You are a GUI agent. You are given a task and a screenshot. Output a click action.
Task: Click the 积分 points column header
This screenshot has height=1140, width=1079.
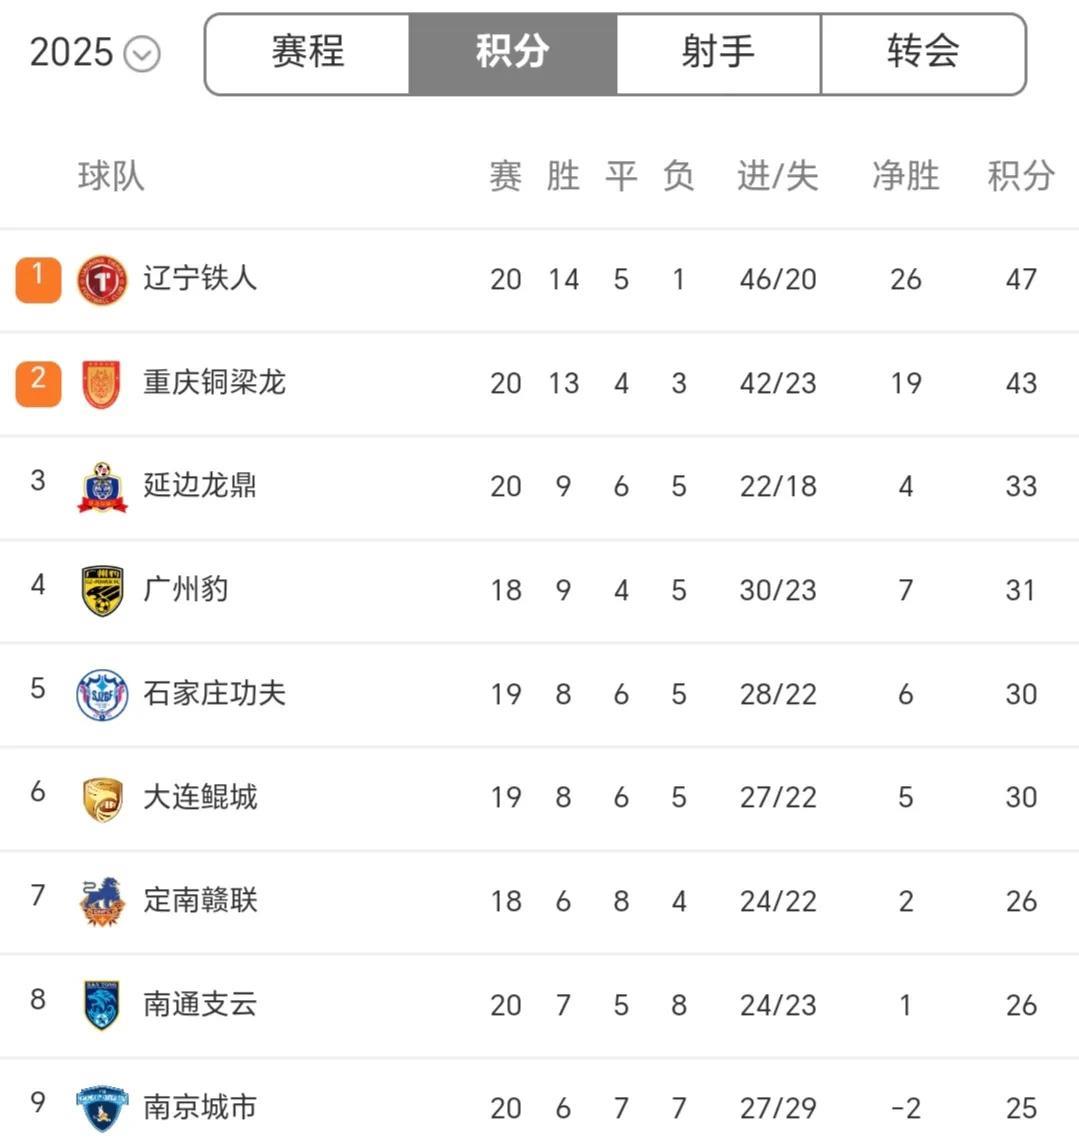coord(1020,176)
